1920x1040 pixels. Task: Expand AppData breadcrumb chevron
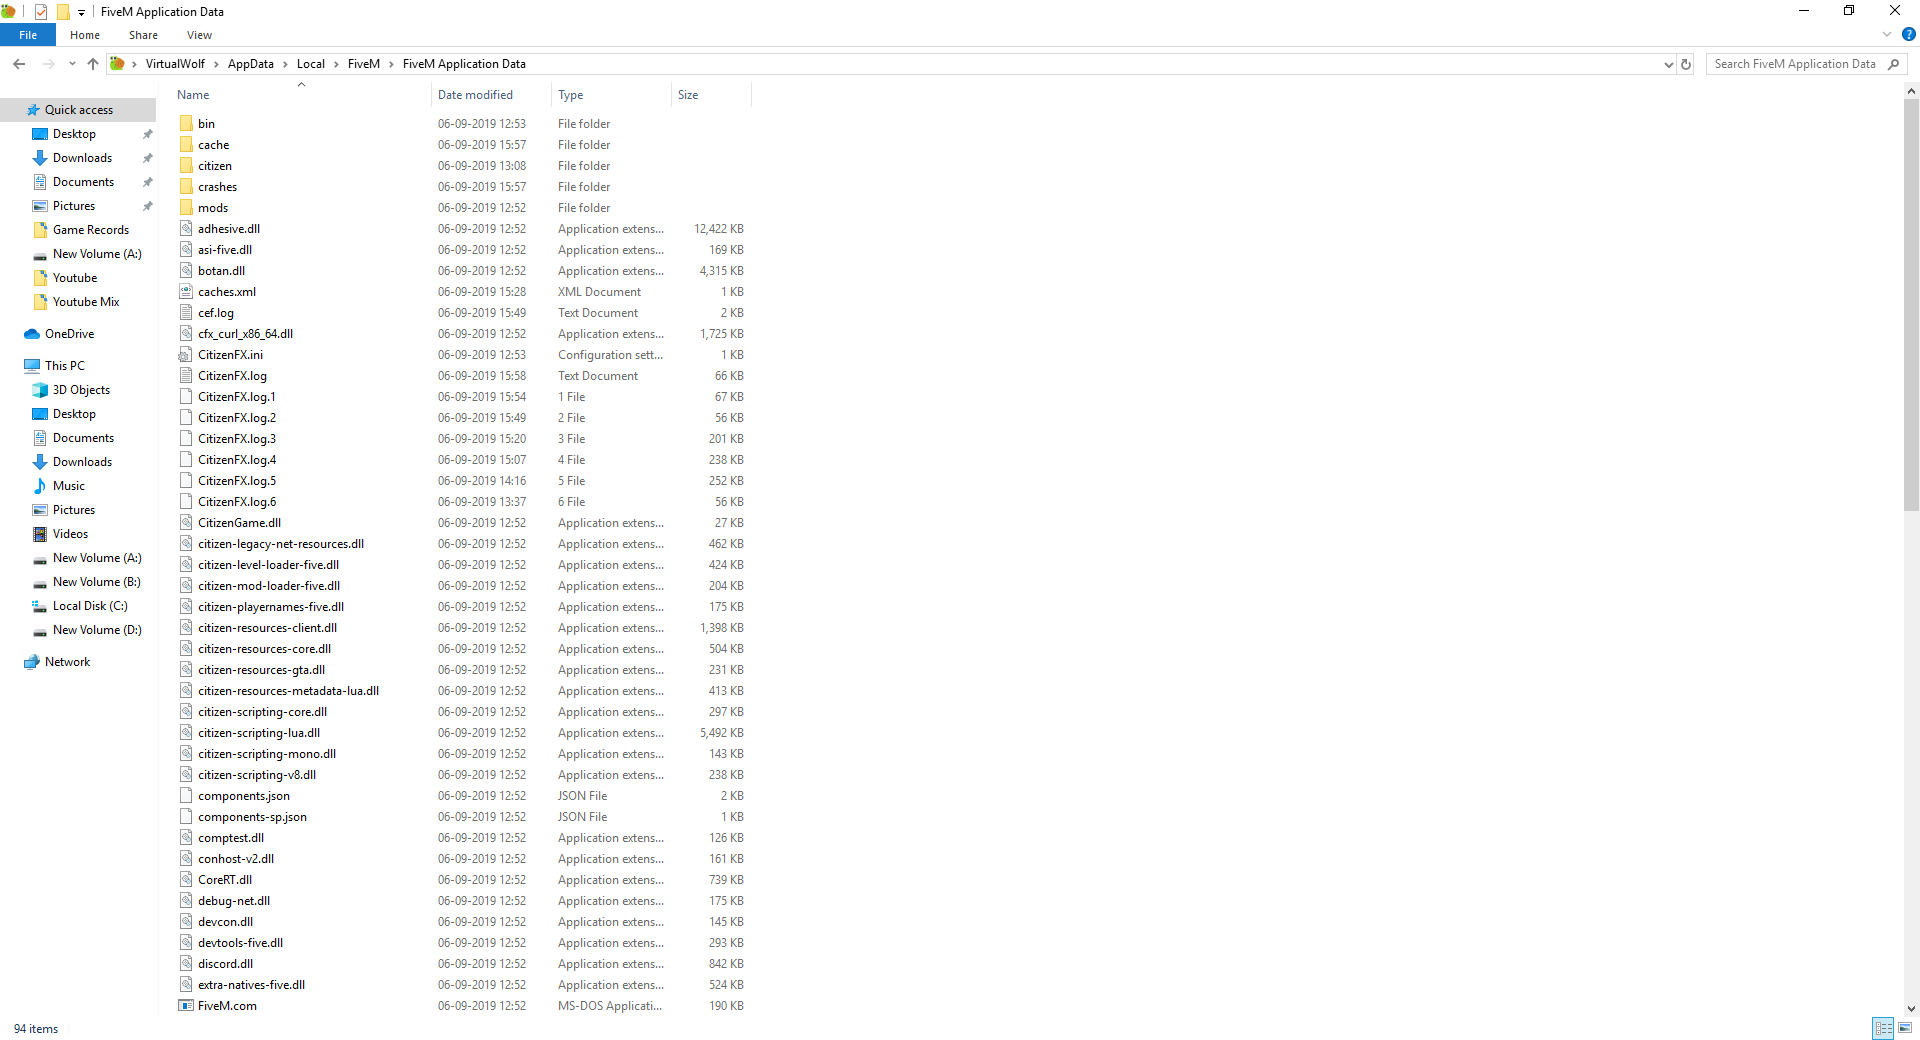click(x=285, y=64)
